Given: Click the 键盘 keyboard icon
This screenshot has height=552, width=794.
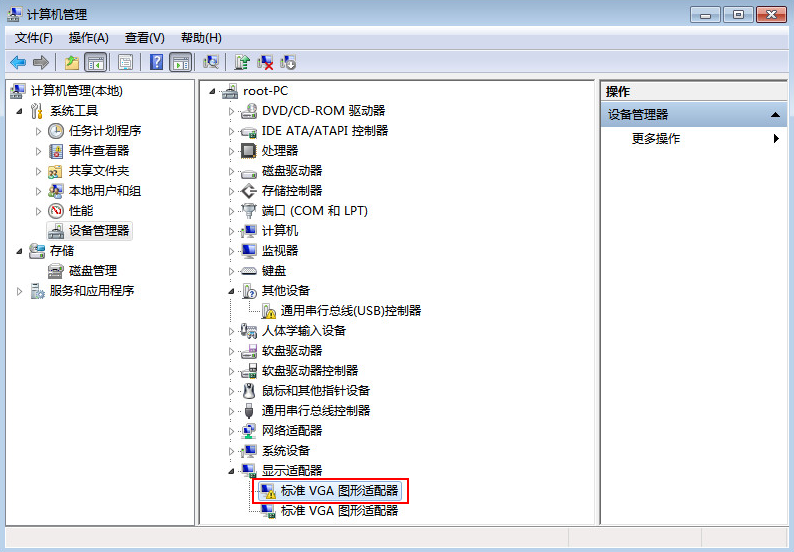Looking at the screenshot, I should pyautogui.click(x=249, y=271).
